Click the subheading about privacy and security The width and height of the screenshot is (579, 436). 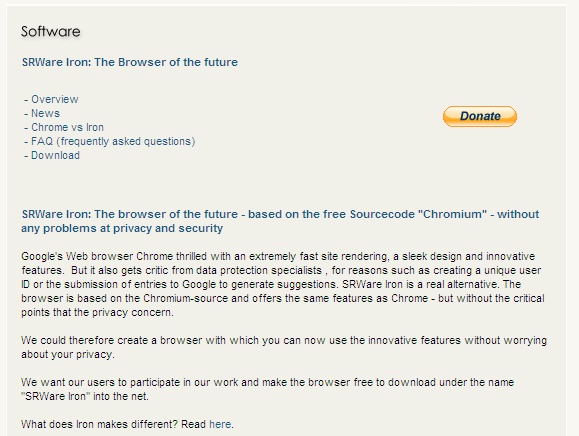(280, 221)
